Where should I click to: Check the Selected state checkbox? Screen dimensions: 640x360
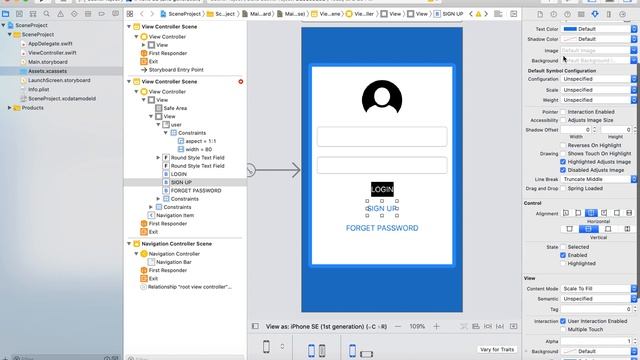(563, 247)
